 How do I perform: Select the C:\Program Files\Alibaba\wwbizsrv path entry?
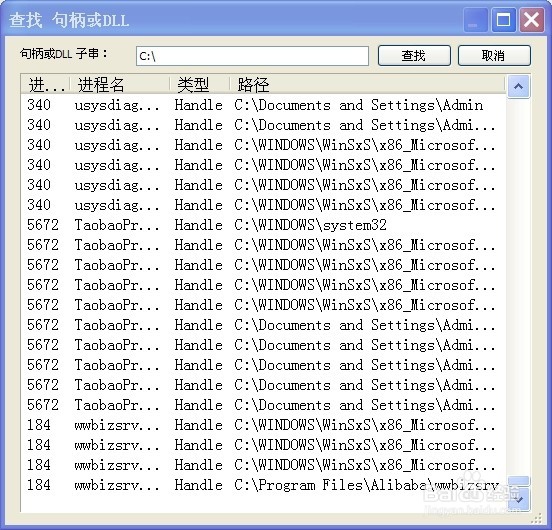[x=366, y=485]
